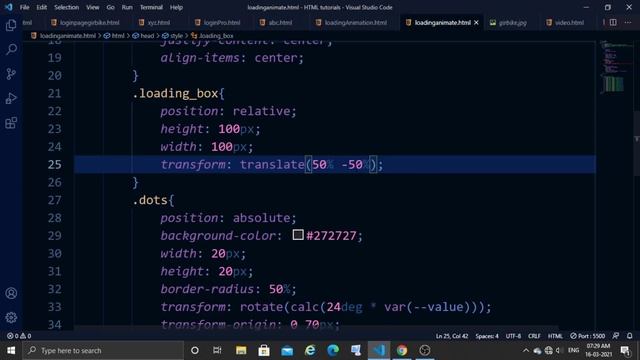Click 'position: relative;' on line 22
640x360 pixels.
(x=229, y=111)
